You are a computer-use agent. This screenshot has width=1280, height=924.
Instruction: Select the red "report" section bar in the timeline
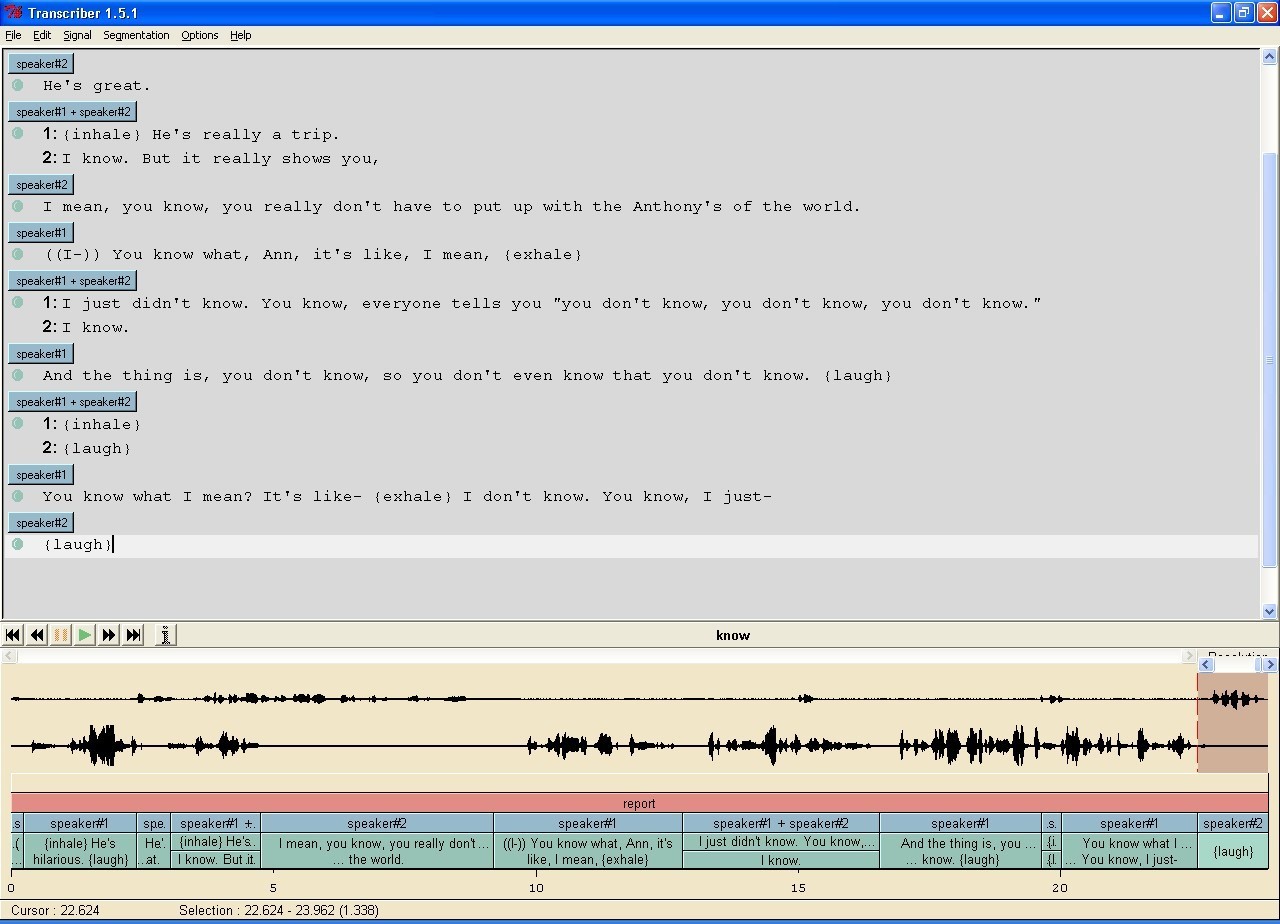click(639, 803)
